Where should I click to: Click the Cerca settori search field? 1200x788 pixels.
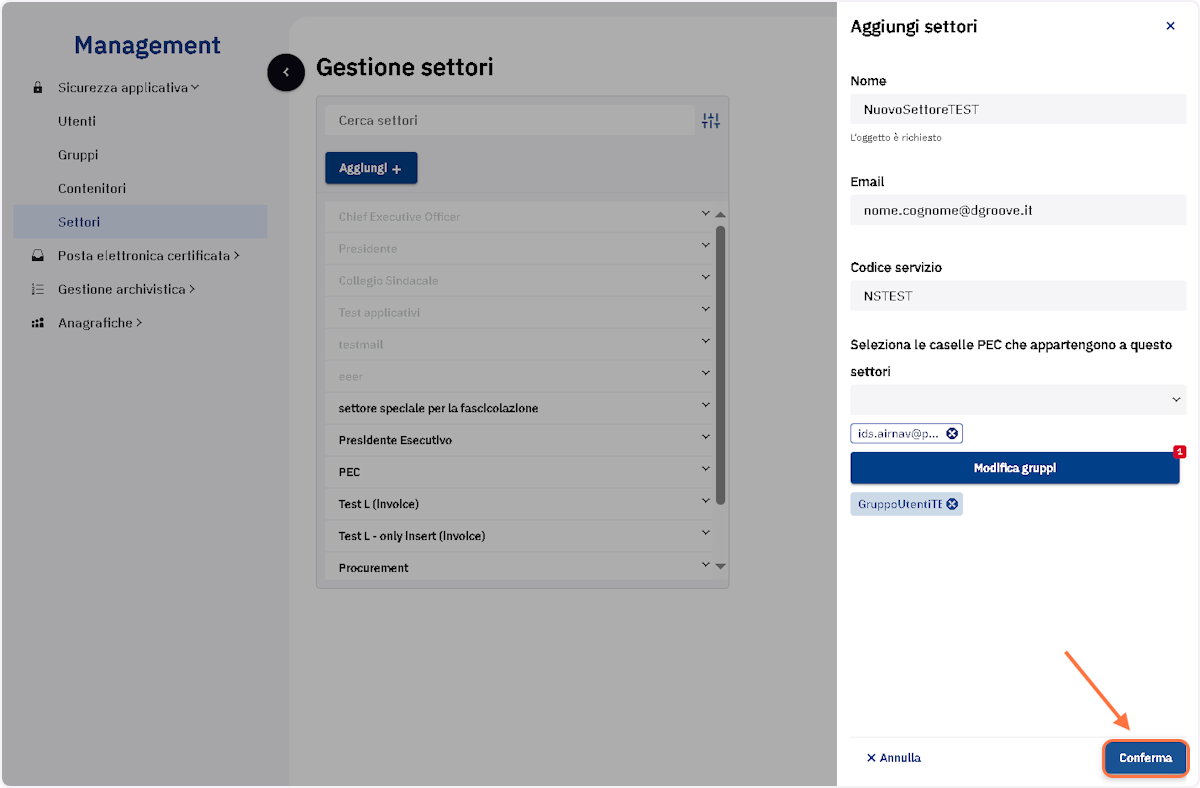509,121
